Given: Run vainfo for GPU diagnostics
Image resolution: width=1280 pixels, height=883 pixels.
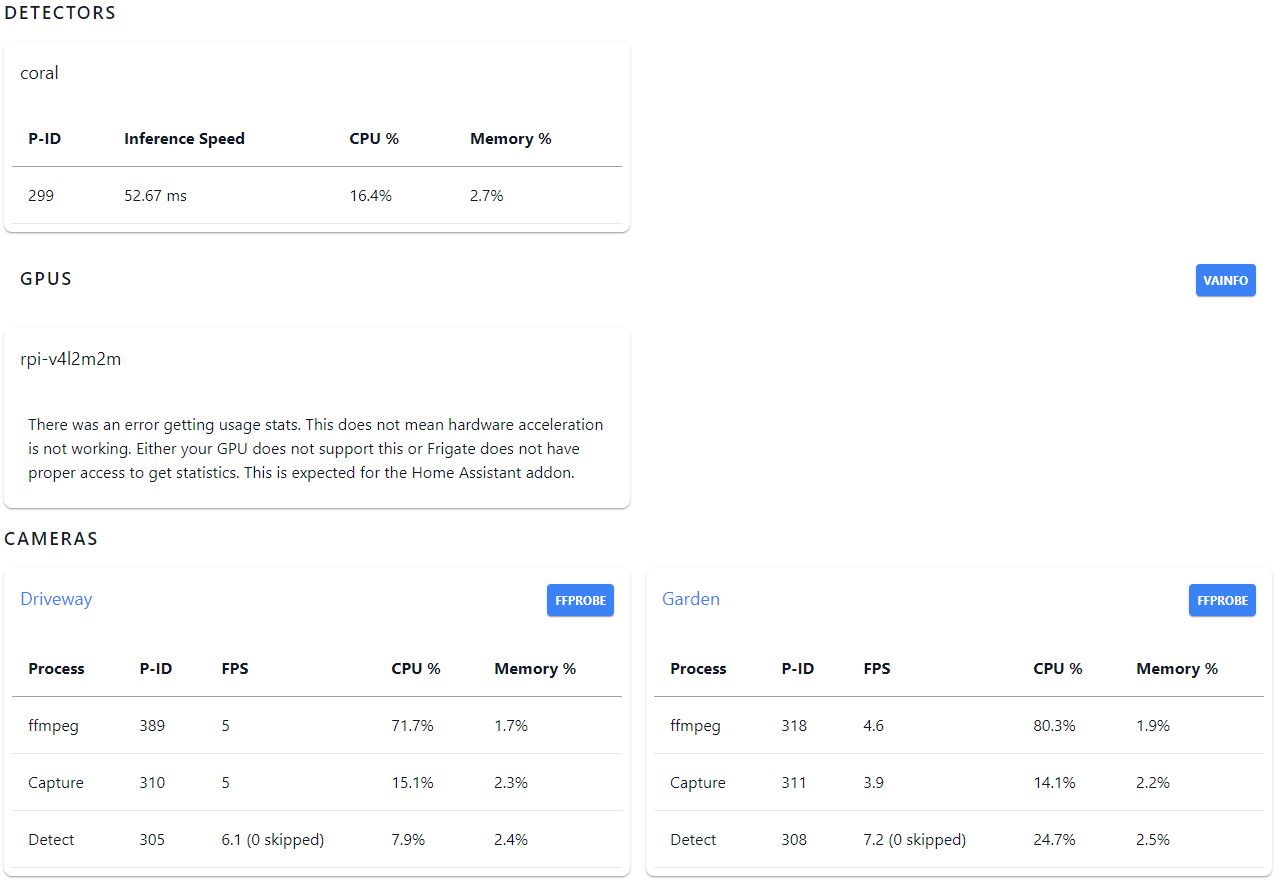Looking at the screenshot, I should click(x=1225, y=280).
